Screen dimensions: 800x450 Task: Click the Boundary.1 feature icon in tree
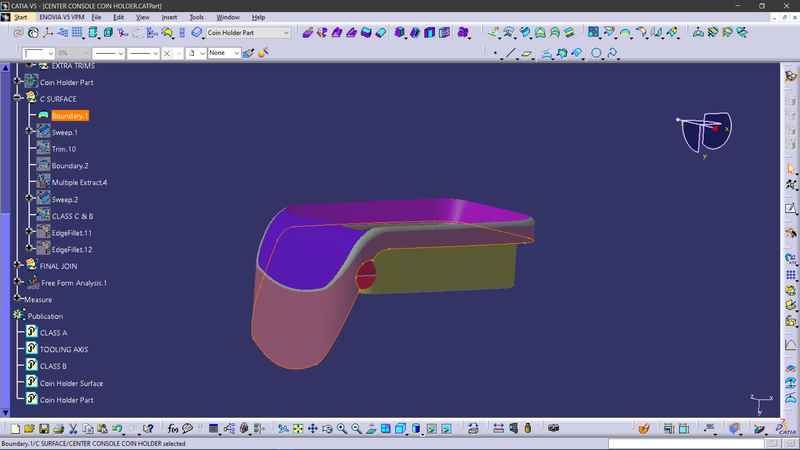[x=43, y=116]
